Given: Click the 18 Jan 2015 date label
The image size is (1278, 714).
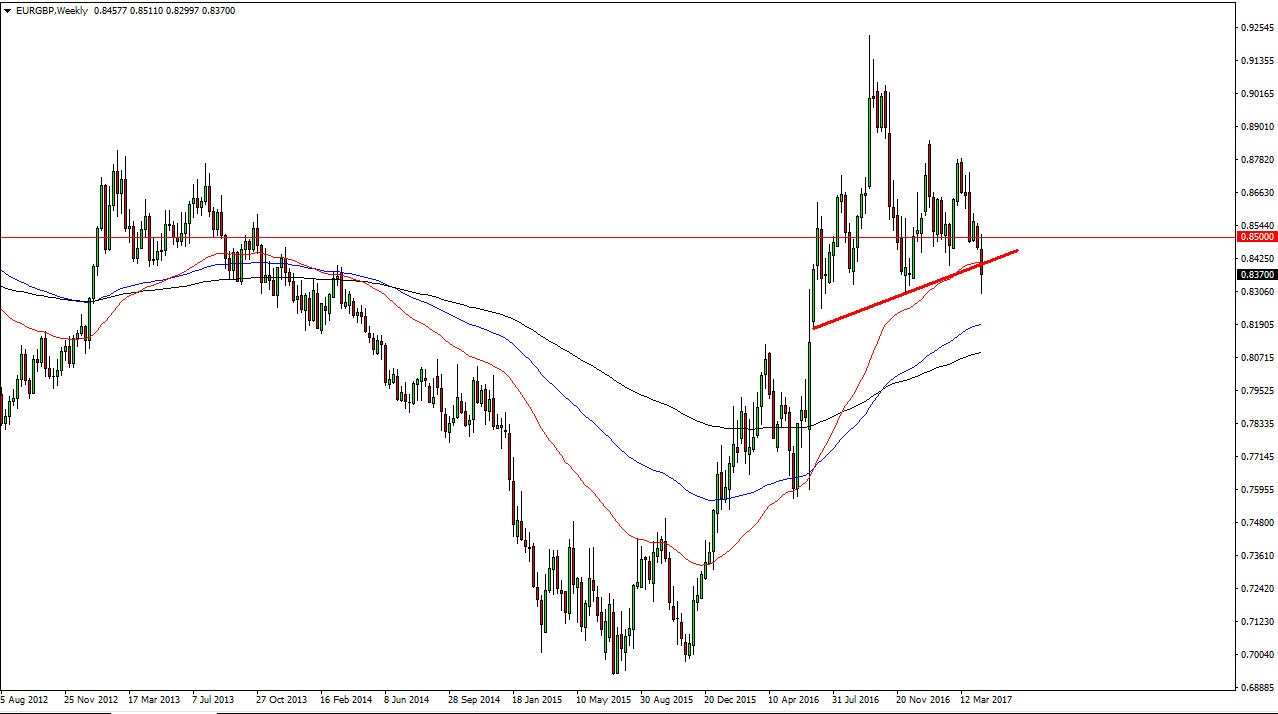Looking at the screenshot, I should (537, 700).
